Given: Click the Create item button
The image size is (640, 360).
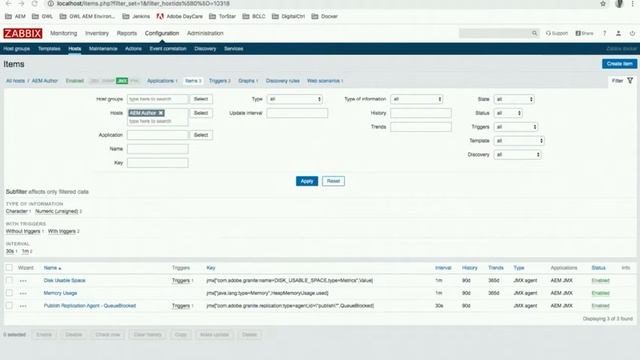Looking at the screenshot, I should point(619,64).
